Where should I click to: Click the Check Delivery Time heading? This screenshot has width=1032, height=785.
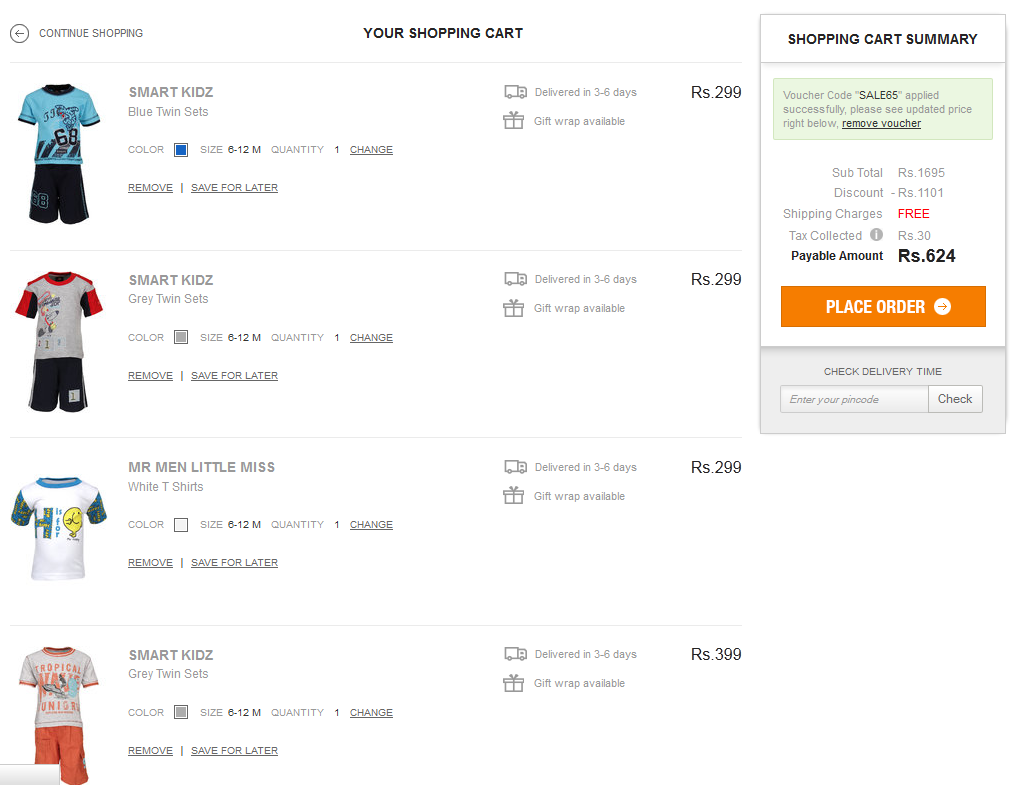pyautogui.click(x=883, y=372)
